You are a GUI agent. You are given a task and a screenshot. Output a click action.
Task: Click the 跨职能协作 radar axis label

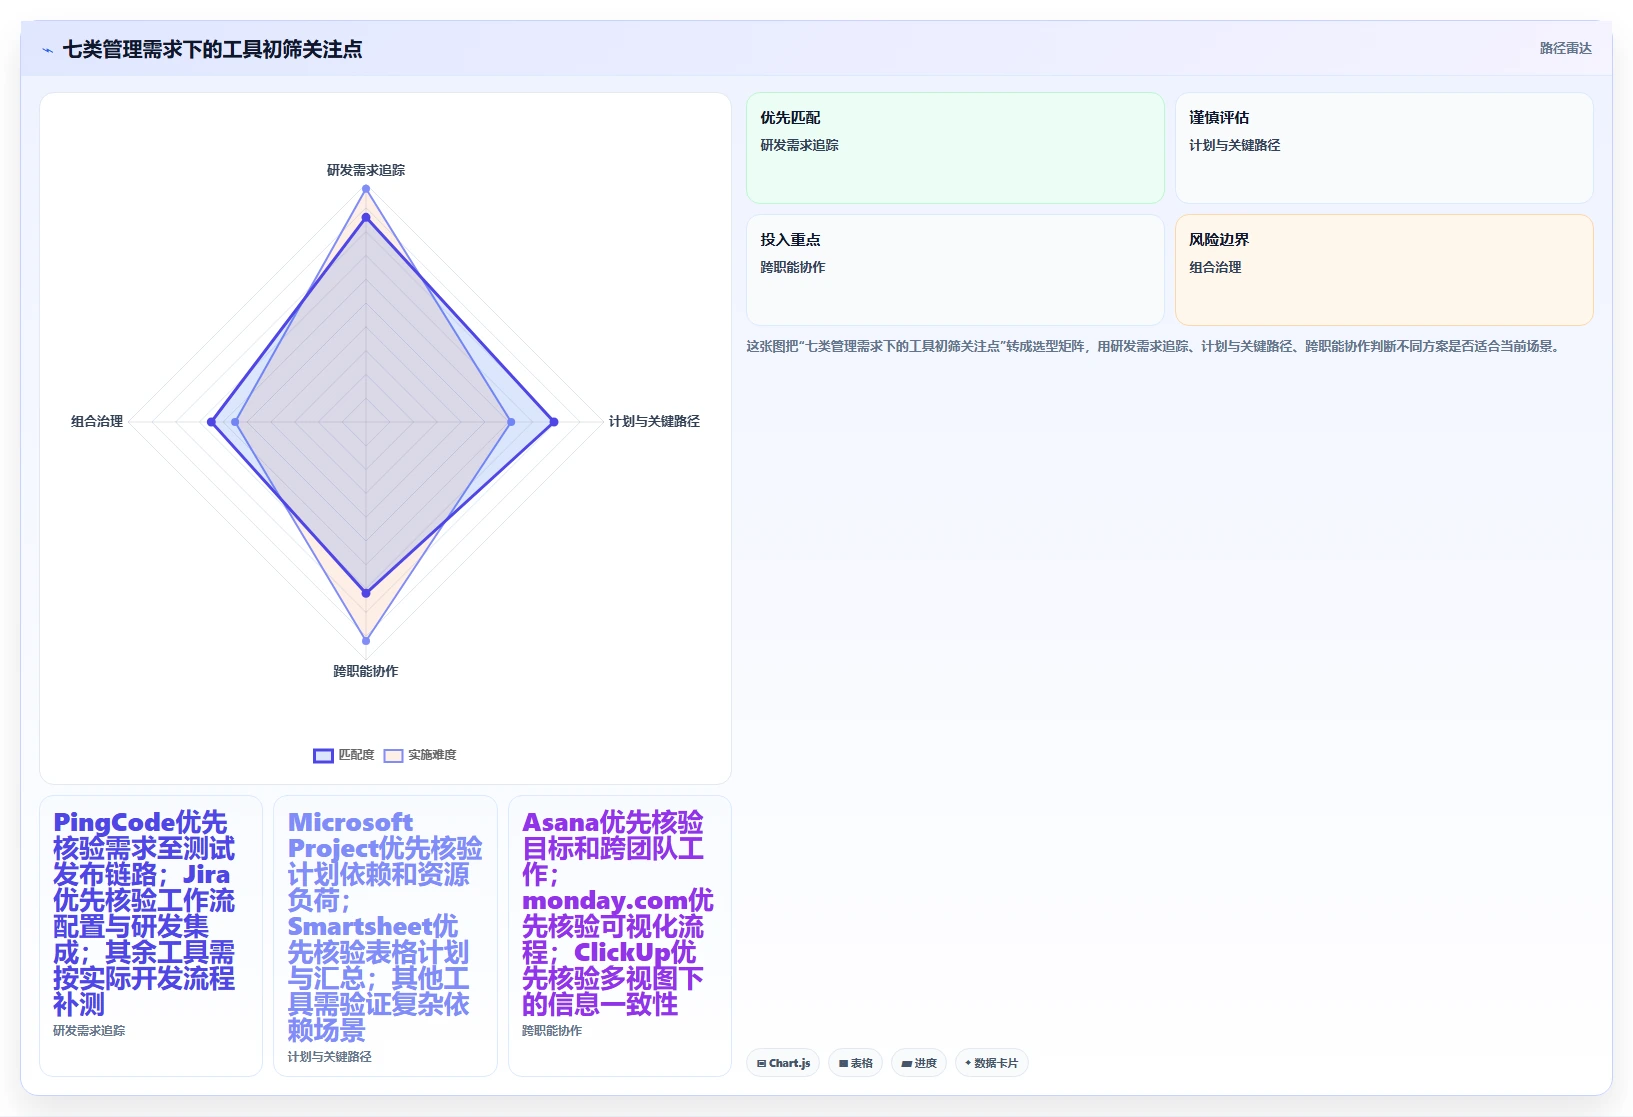(366, 671)
